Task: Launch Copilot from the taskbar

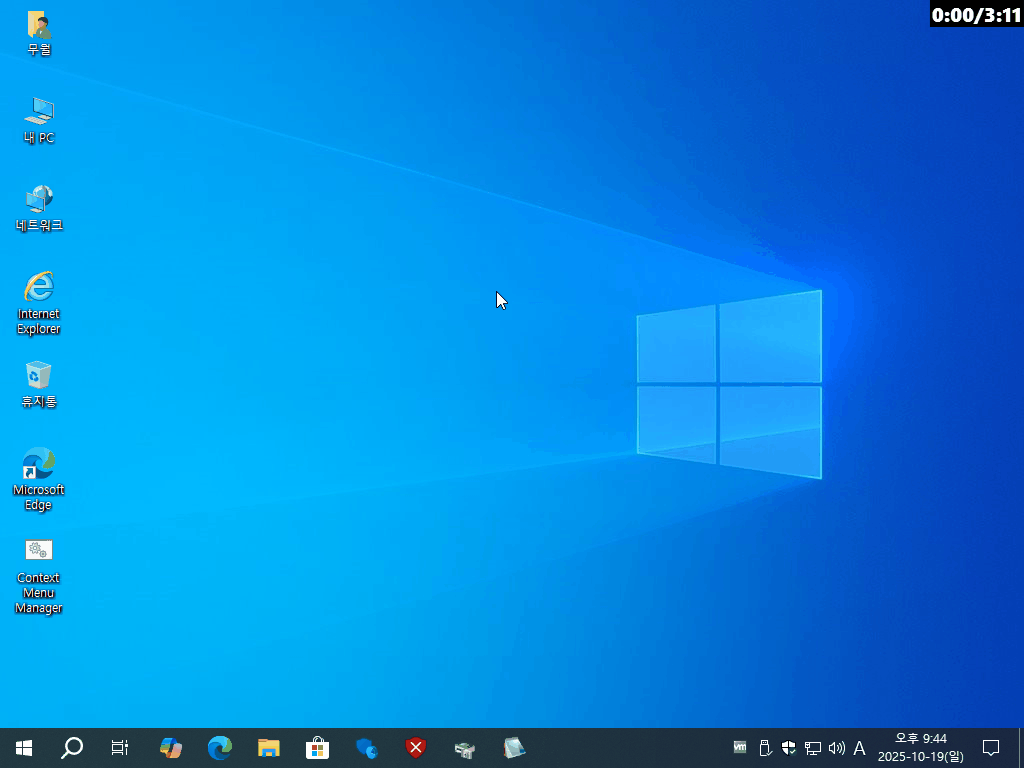Action: (x=171, y=748)
